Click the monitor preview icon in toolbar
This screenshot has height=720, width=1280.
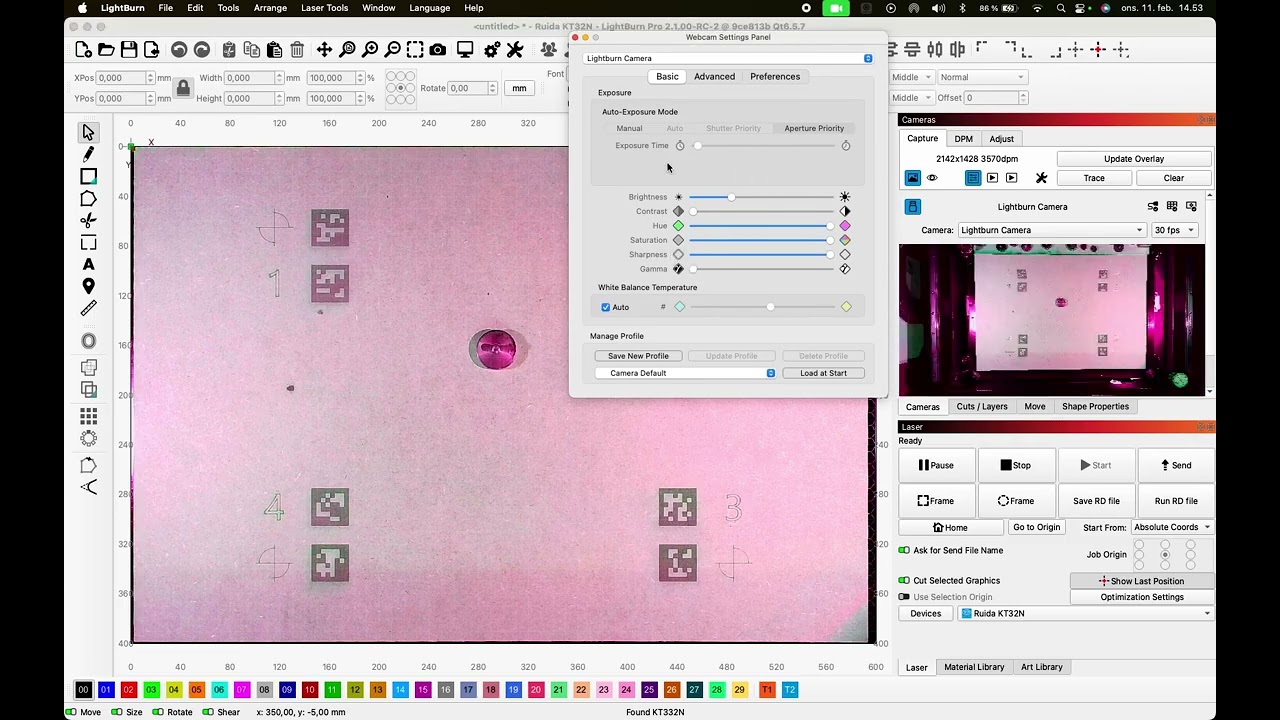tap(465, 50)
